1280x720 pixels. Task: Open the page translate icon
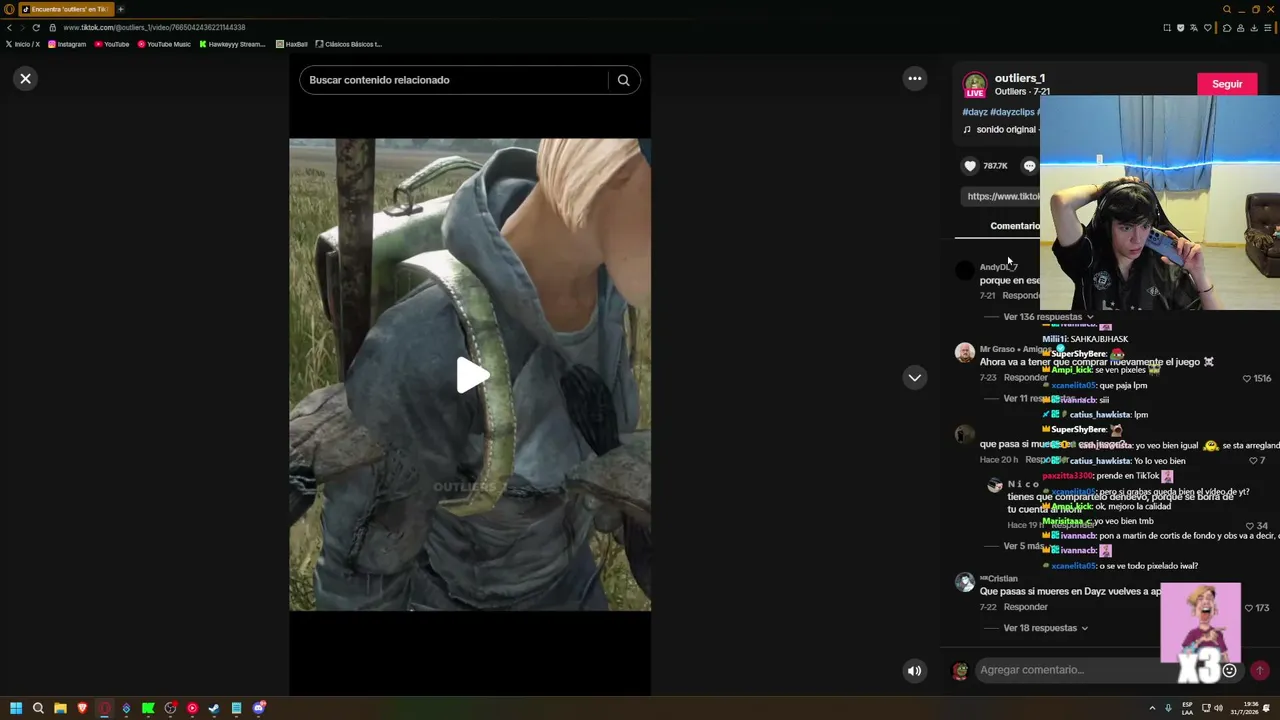[1195, 28]
